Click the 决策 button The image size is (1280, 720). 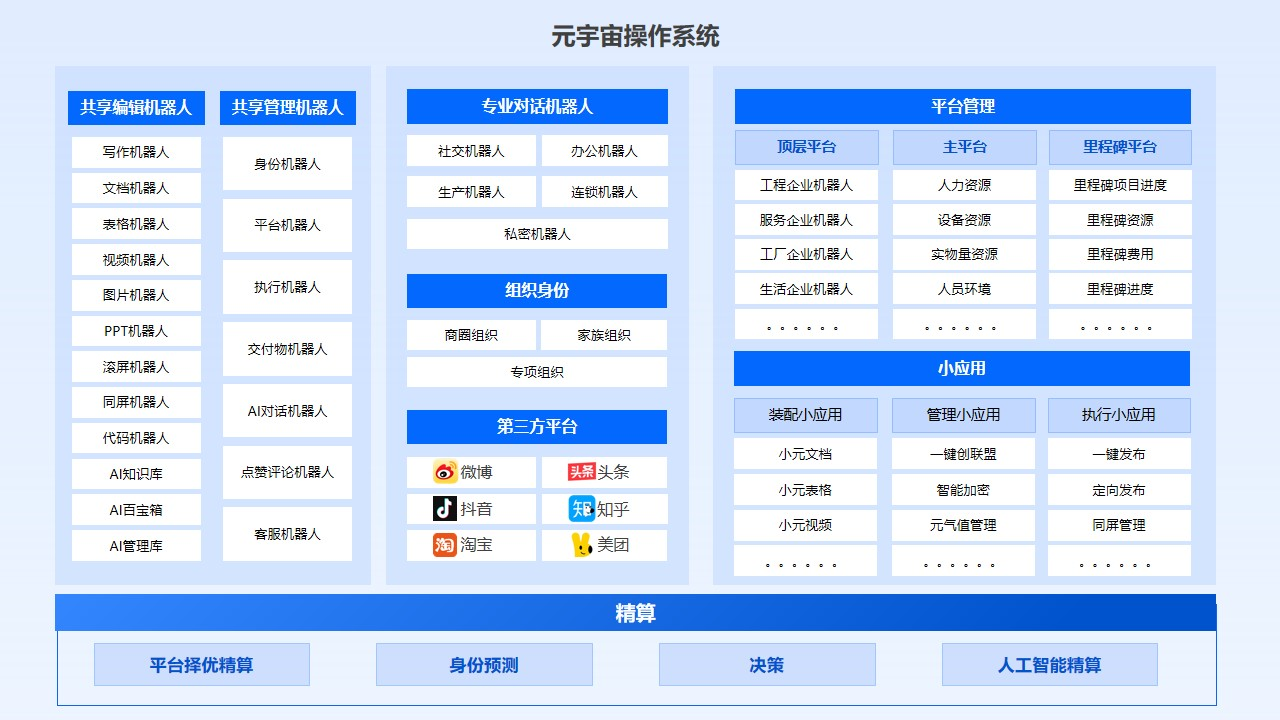(767, 665)
